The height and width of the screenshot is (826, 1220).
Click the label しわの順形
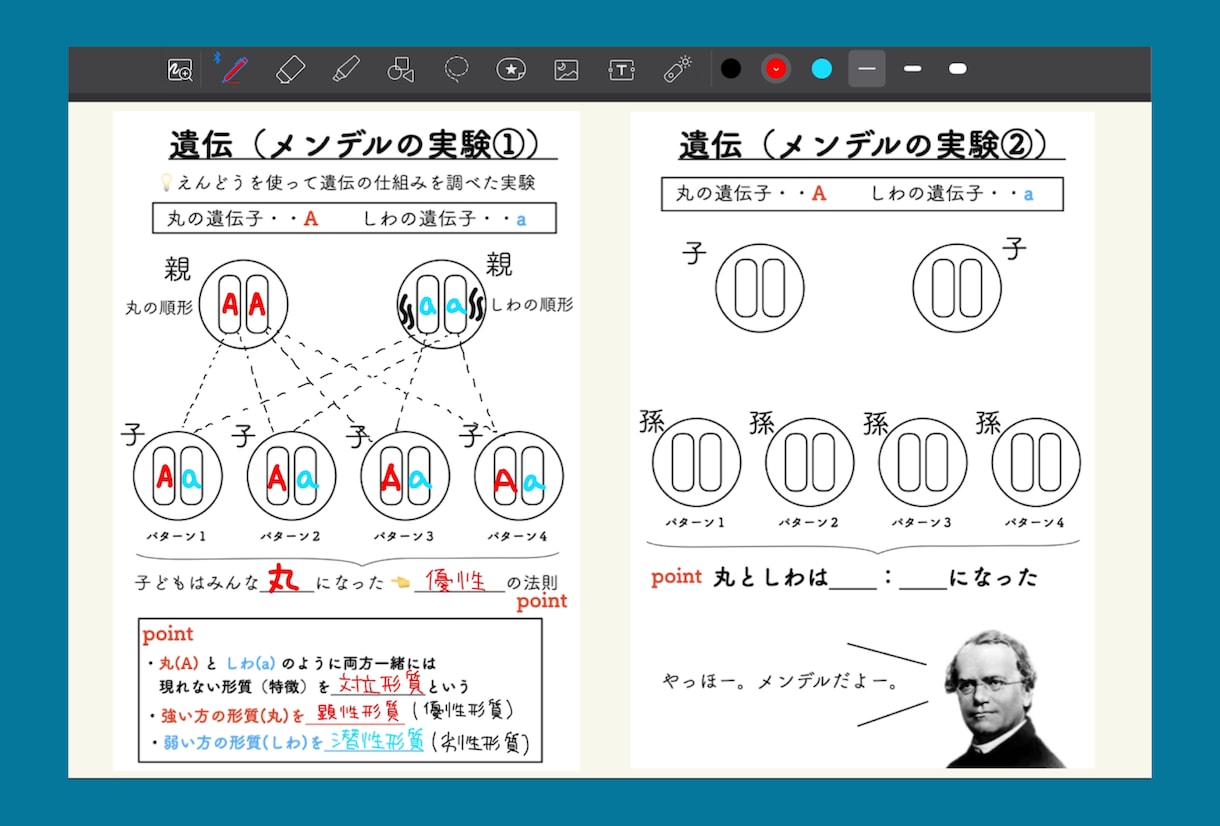point(532,305)
